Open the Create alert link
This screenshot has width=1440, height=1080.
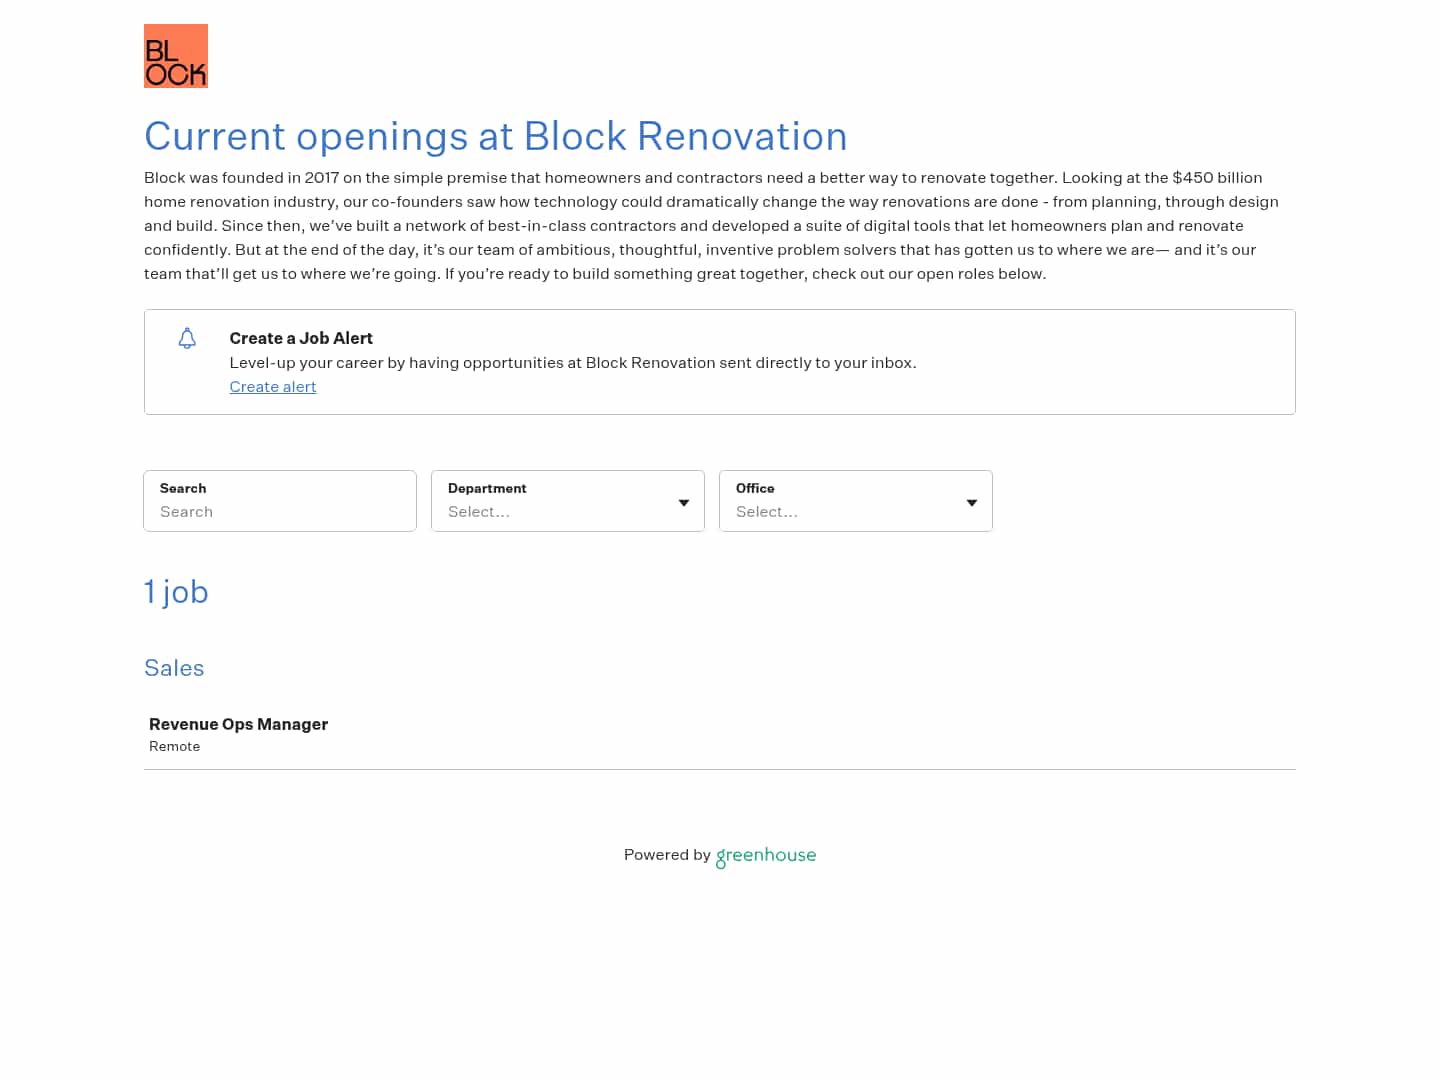pyautogui.click(x=273, y=387)
